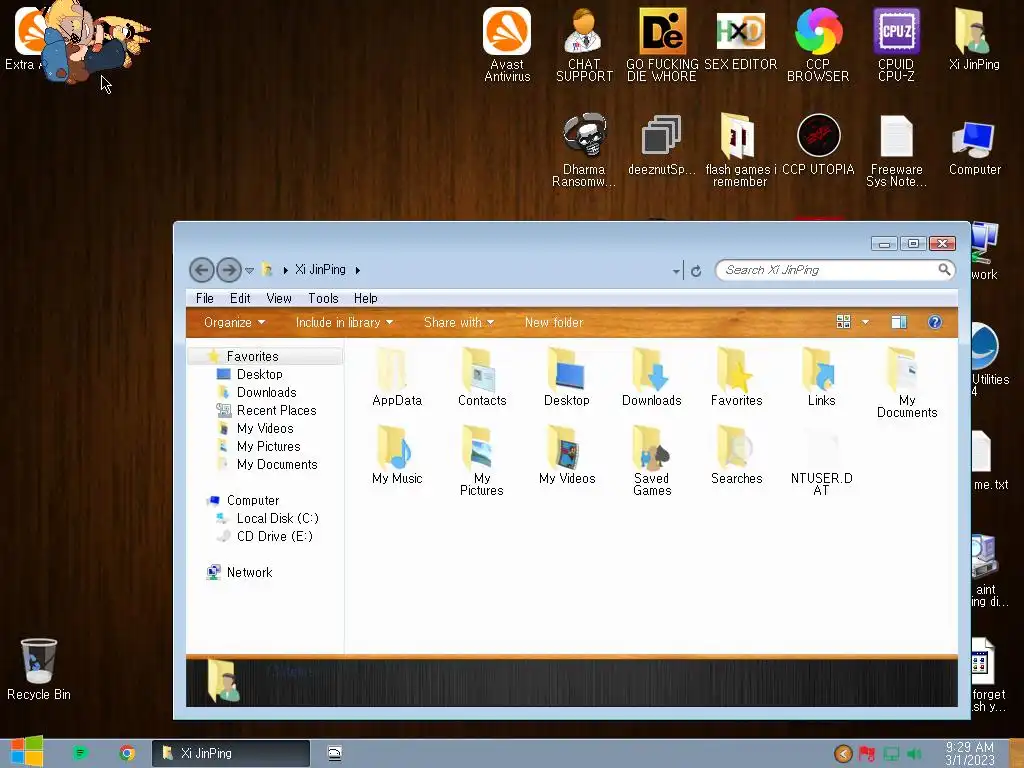Click the Xi JinPing taskbar button
1024x768 pixels.
pyautogui.click(x=231, y=753)
